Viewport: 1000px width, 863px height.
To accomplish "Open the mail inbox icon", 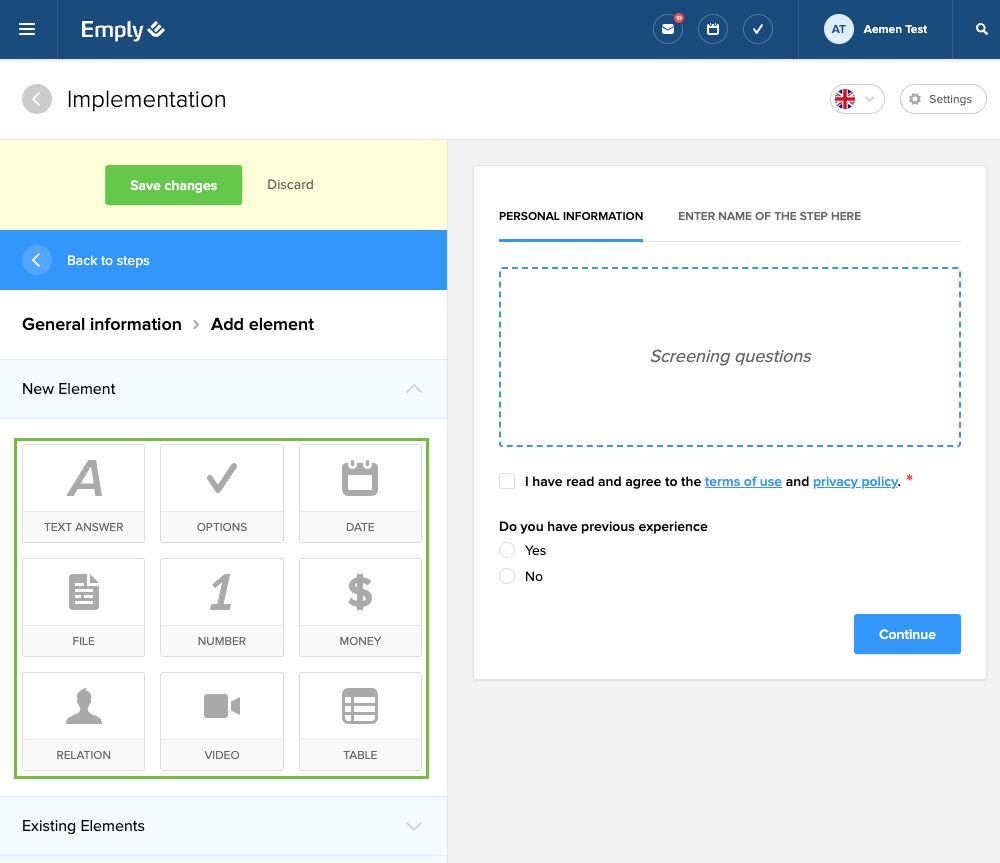I will [x=667, y=30].
